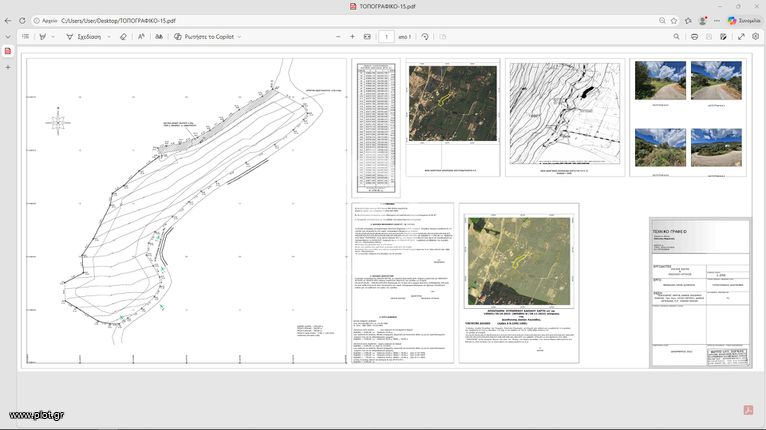This screenshot has height=430, width=766.
Task: Expand the Copilot dropdown arrow
Action: [x=239, y=37]
